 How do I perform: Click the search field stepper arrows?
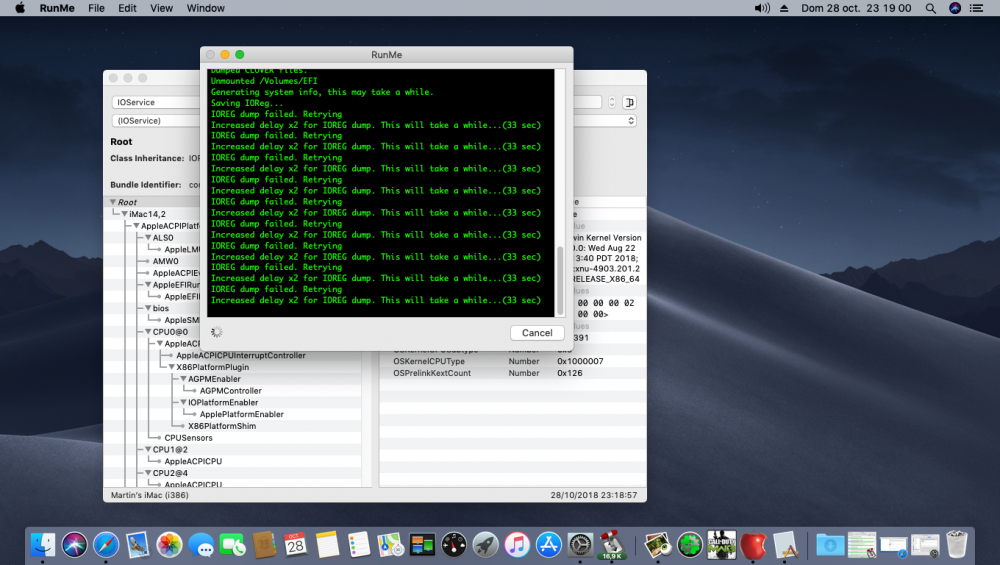612,102
